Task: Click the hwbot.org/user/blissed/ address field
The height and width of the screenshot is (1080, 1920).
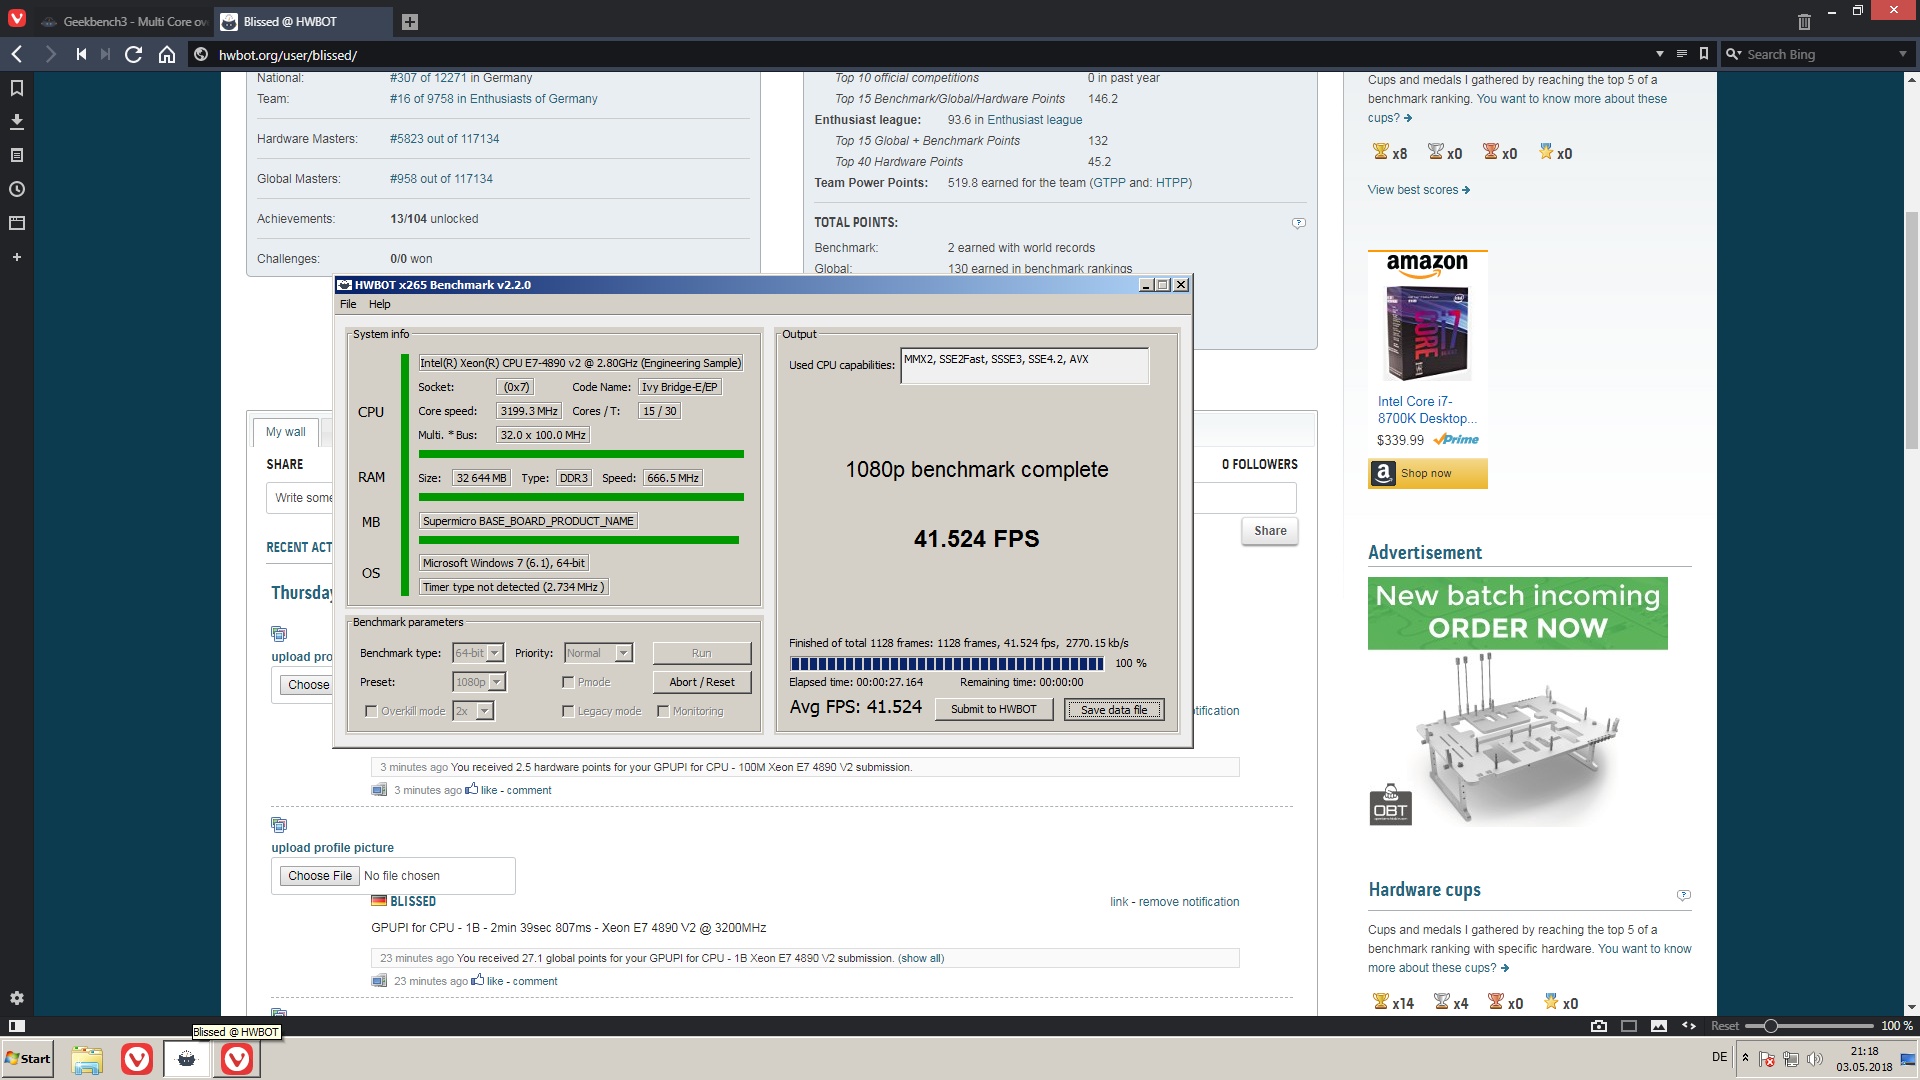Action: (x=930, y=55)
